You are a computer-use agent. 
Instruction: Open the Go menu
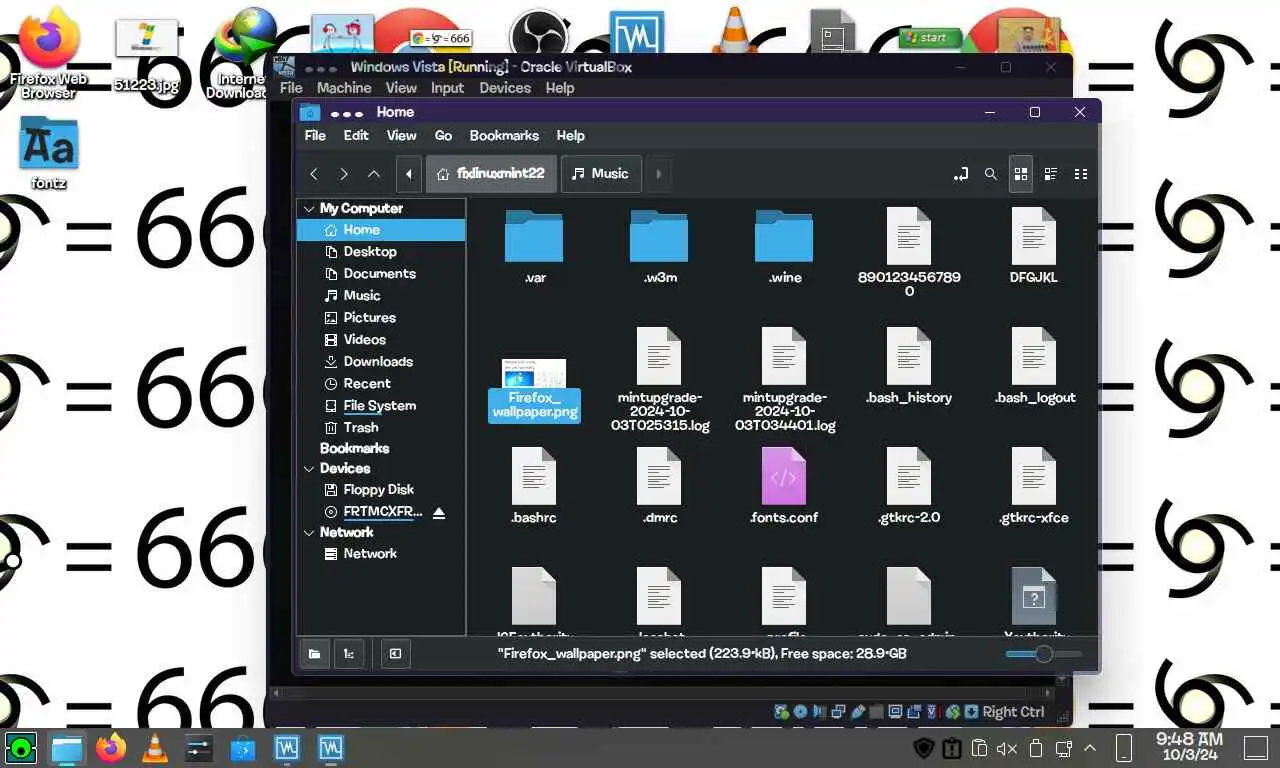[x=443, y=136]
